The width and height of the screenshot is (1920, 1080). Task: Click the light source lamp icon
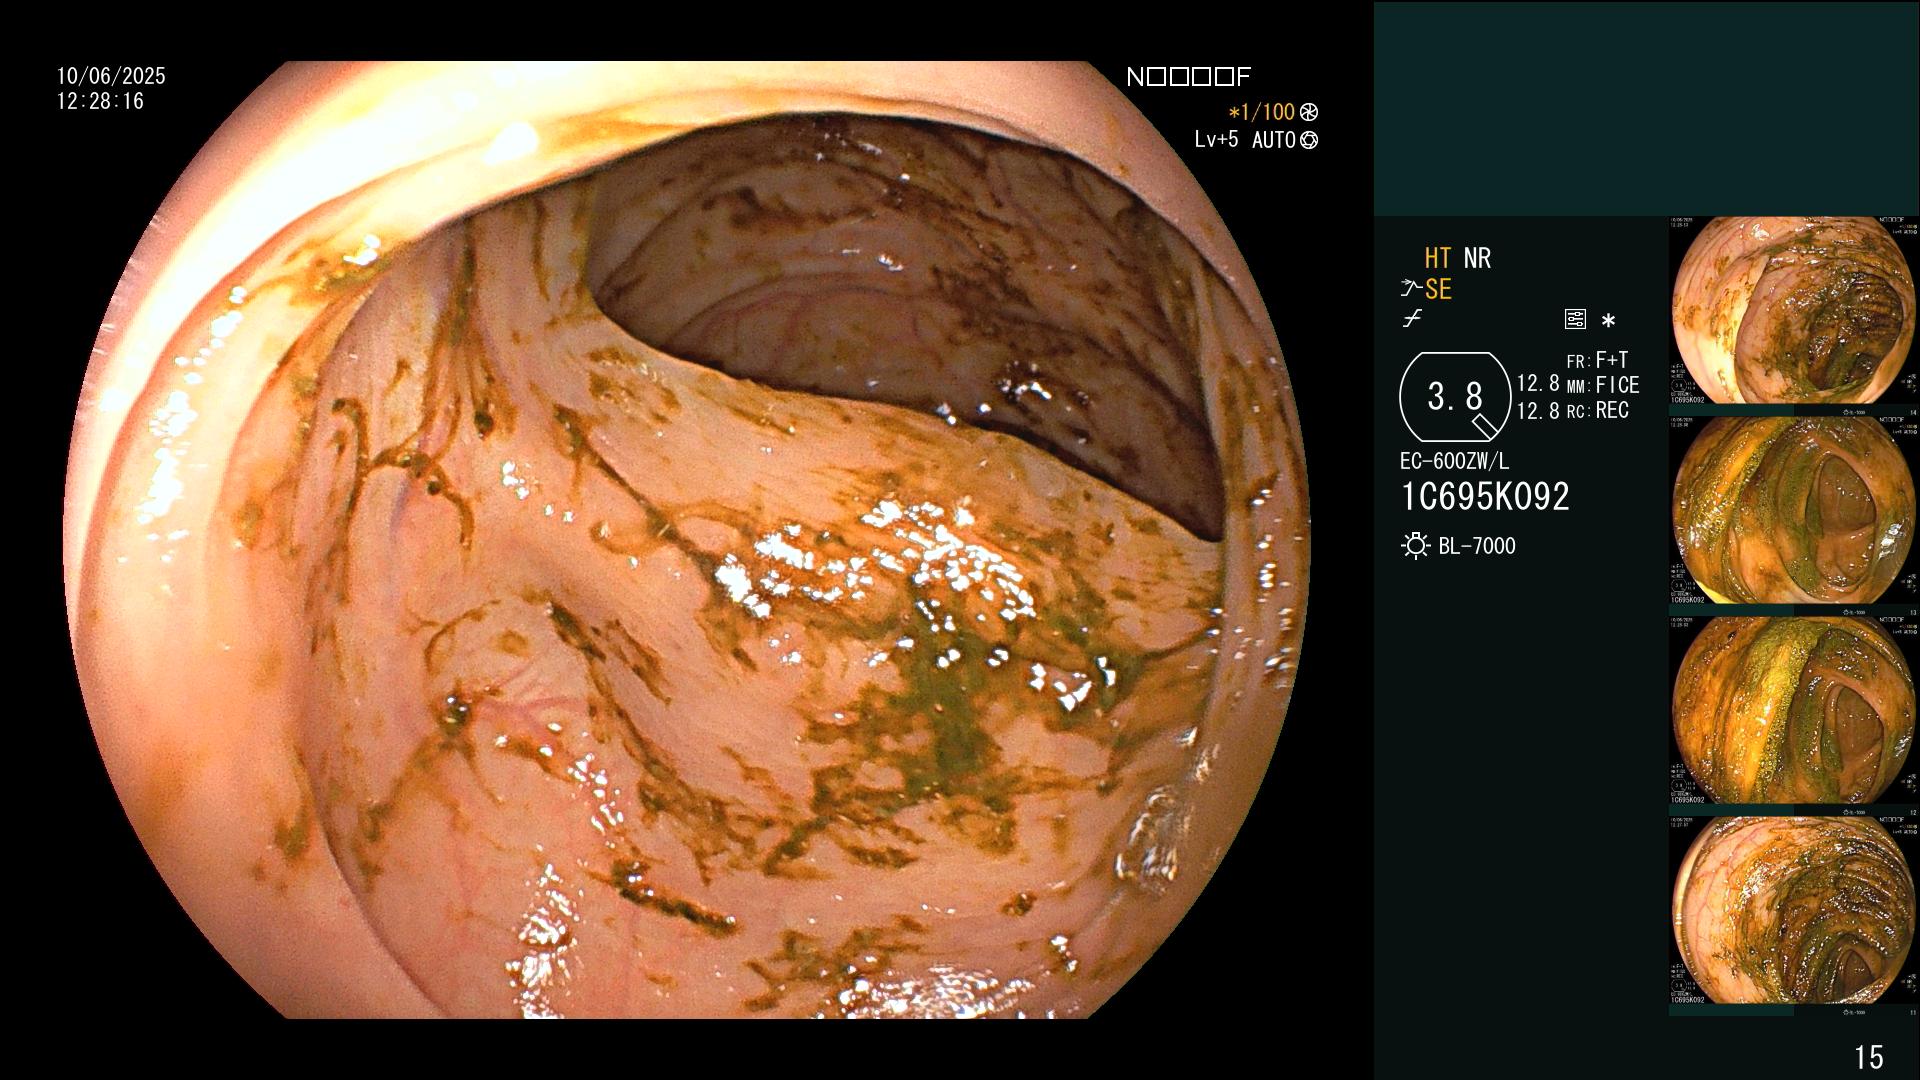click(1415, 546)
